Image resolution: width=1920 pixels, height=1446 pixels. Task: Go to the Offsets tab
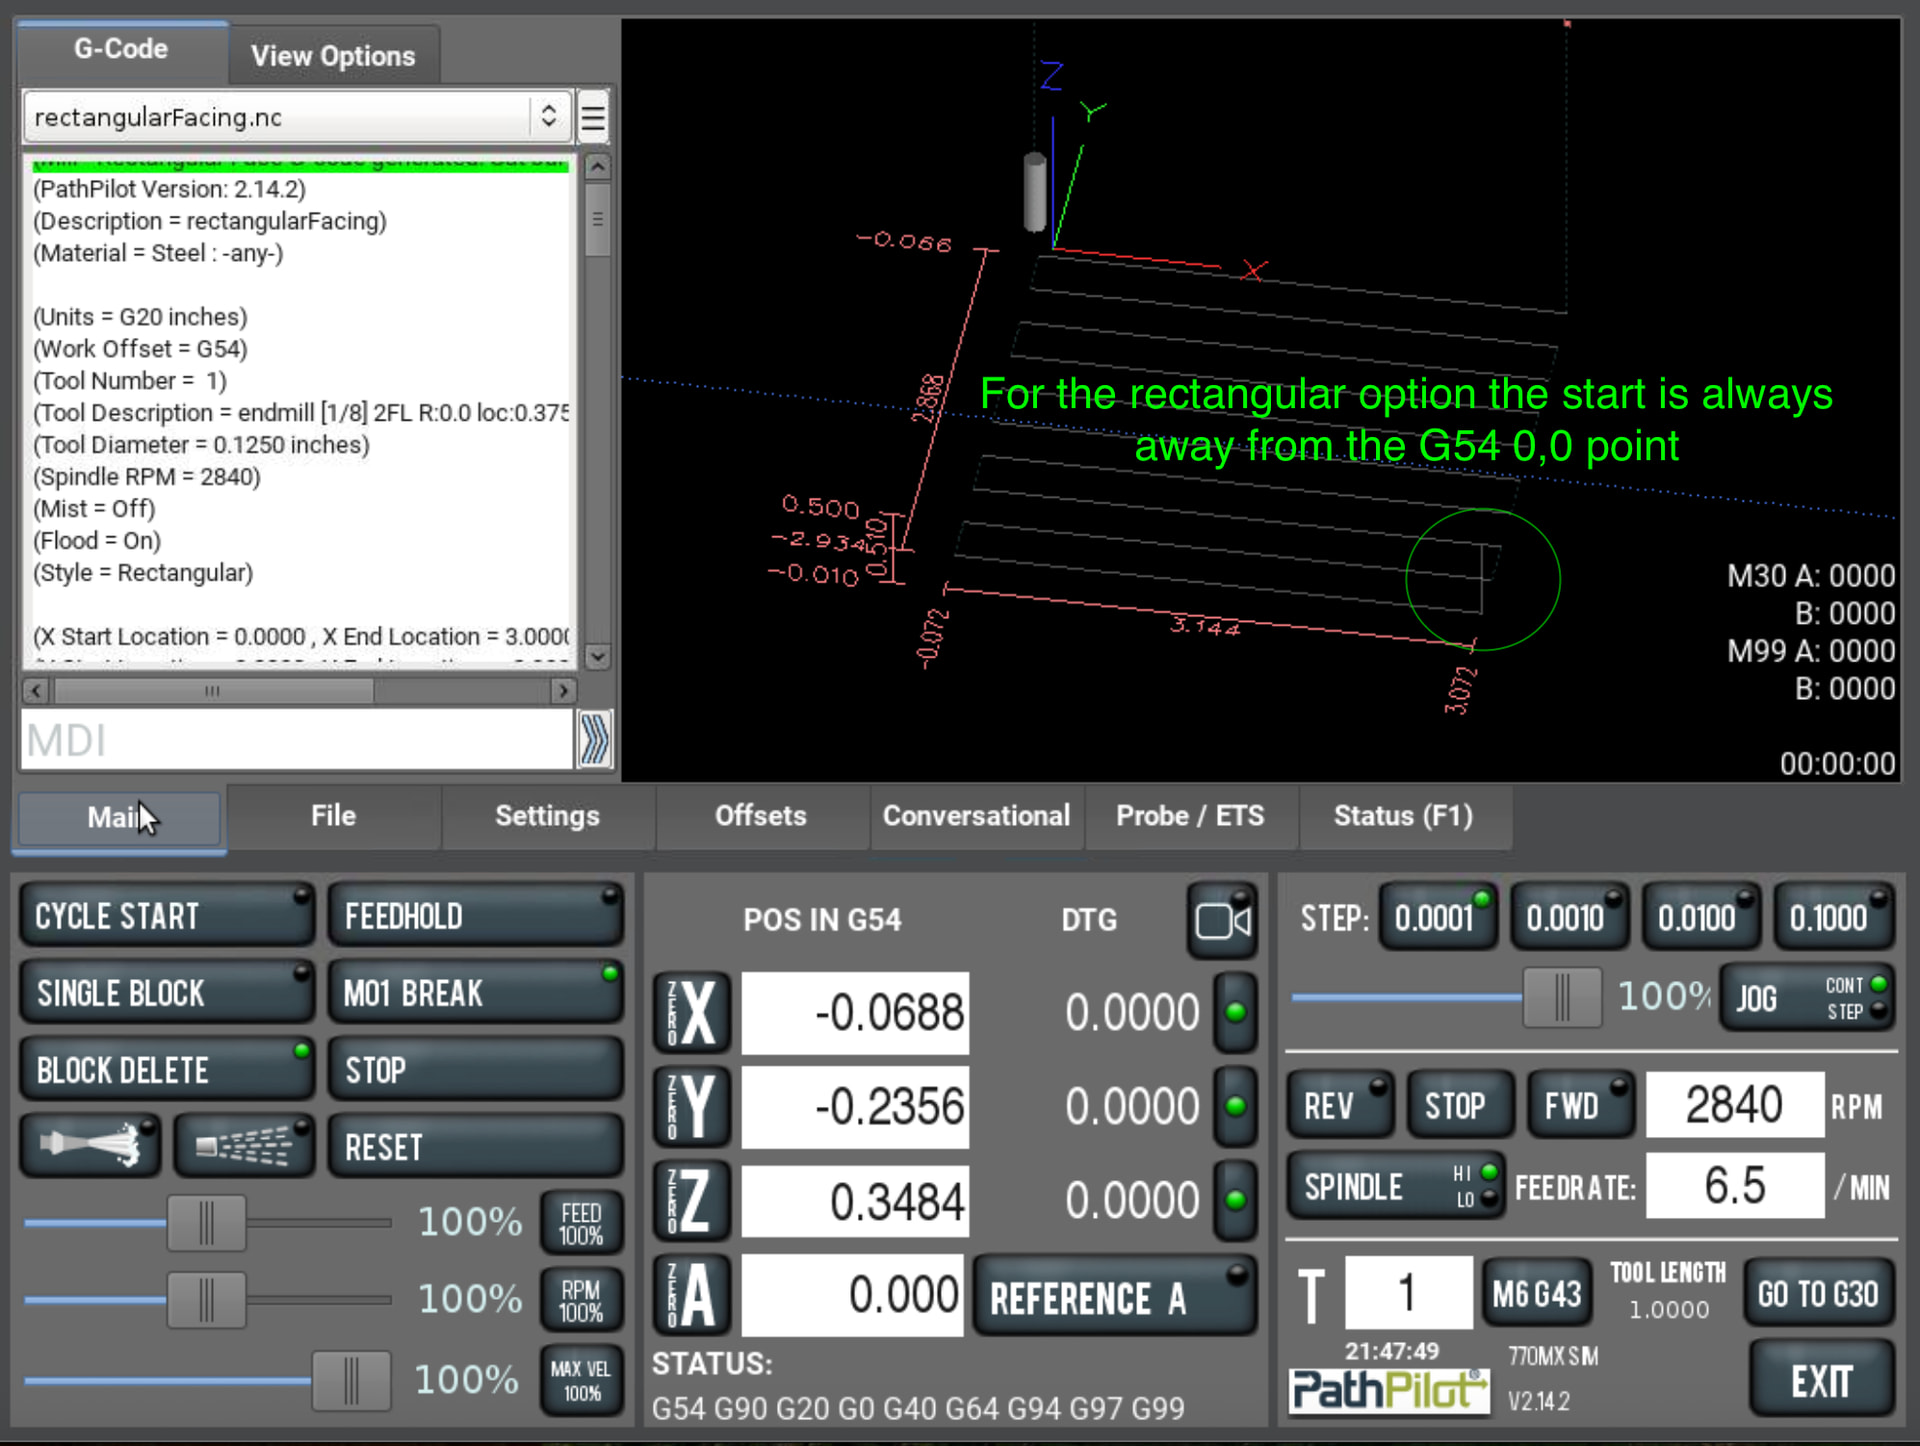(760, 816)
